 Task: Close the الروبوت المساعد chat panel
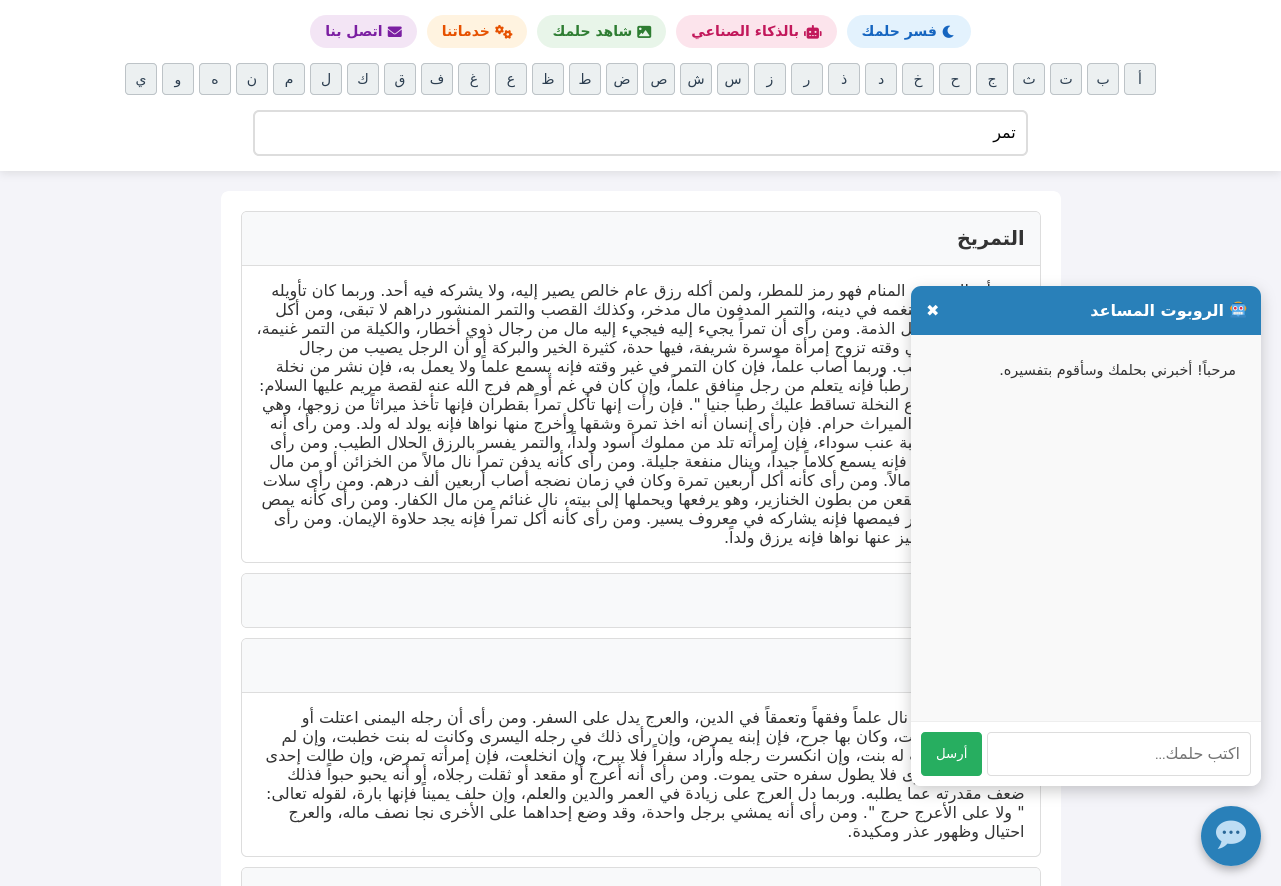coord(933,310)
